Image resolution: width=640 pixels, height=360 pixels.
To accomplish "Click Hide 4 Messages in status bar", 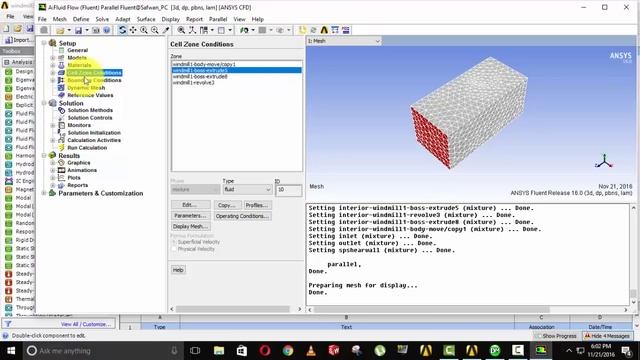I will click(x=607, y=336).
